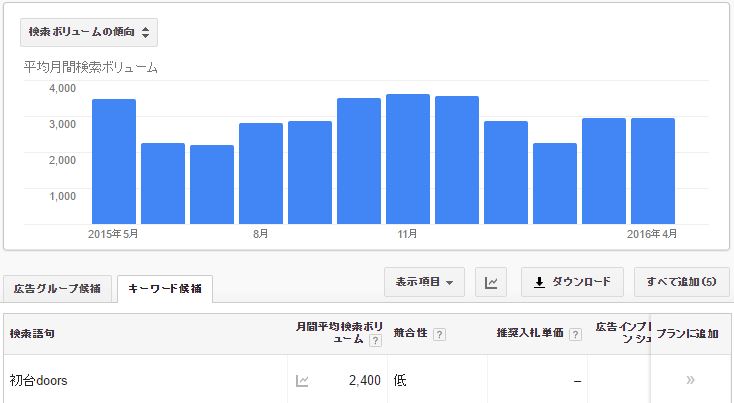Click the 2015年 5月 bar in chart
734x403 pixels.
tap(114, 161)
